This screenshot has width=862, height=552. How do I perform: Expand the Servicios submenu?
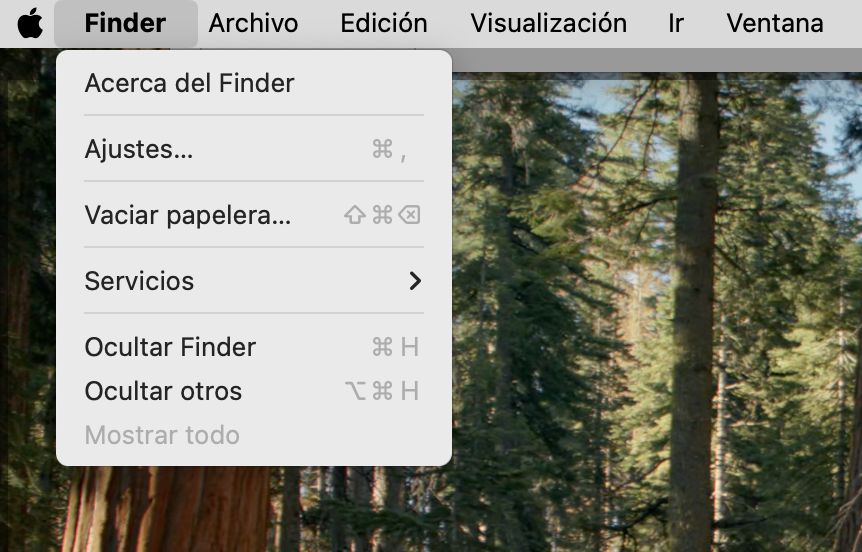tap(254, 281)
